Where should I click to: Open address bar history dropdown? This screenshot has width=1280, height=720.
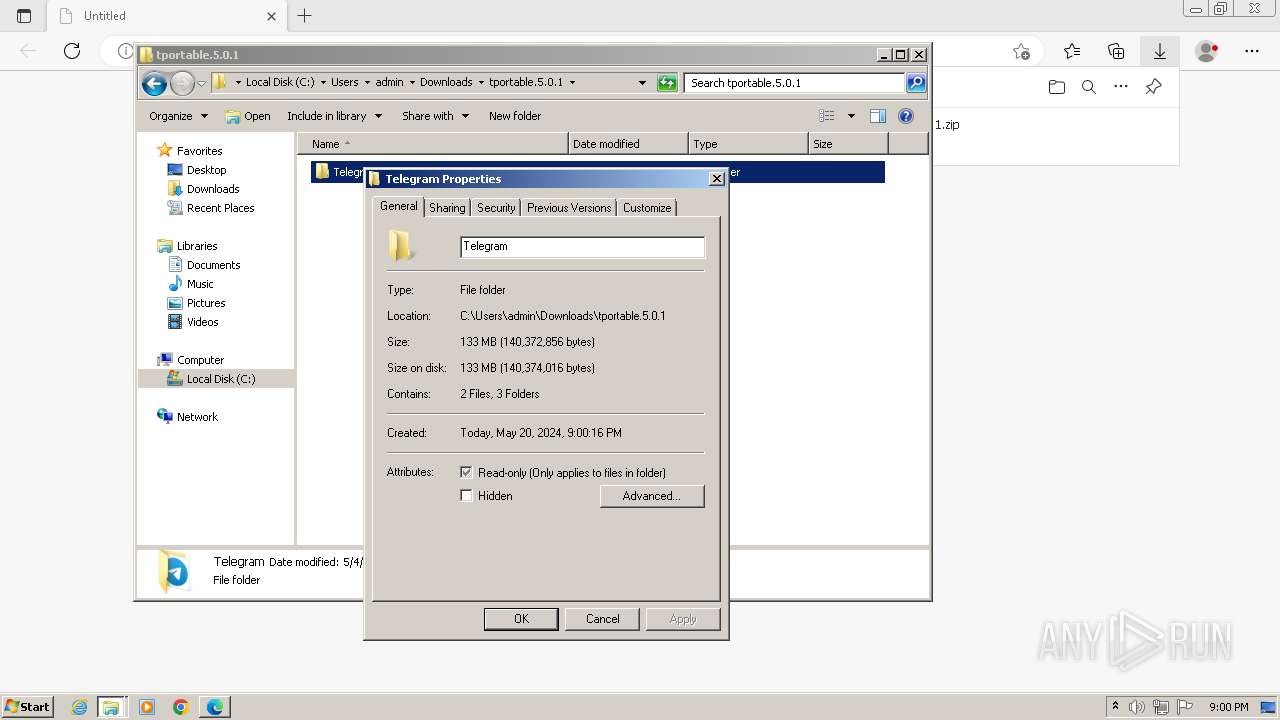point(642,83)
